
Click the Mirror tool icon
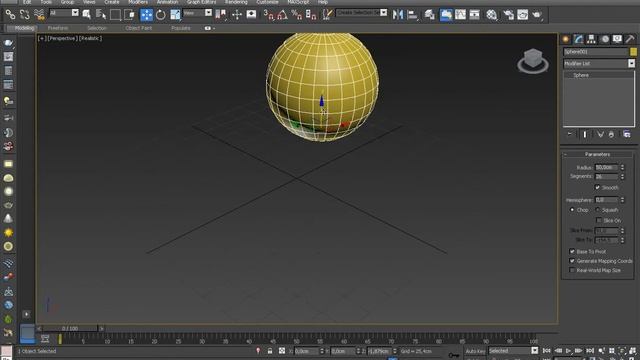(398, 15)
